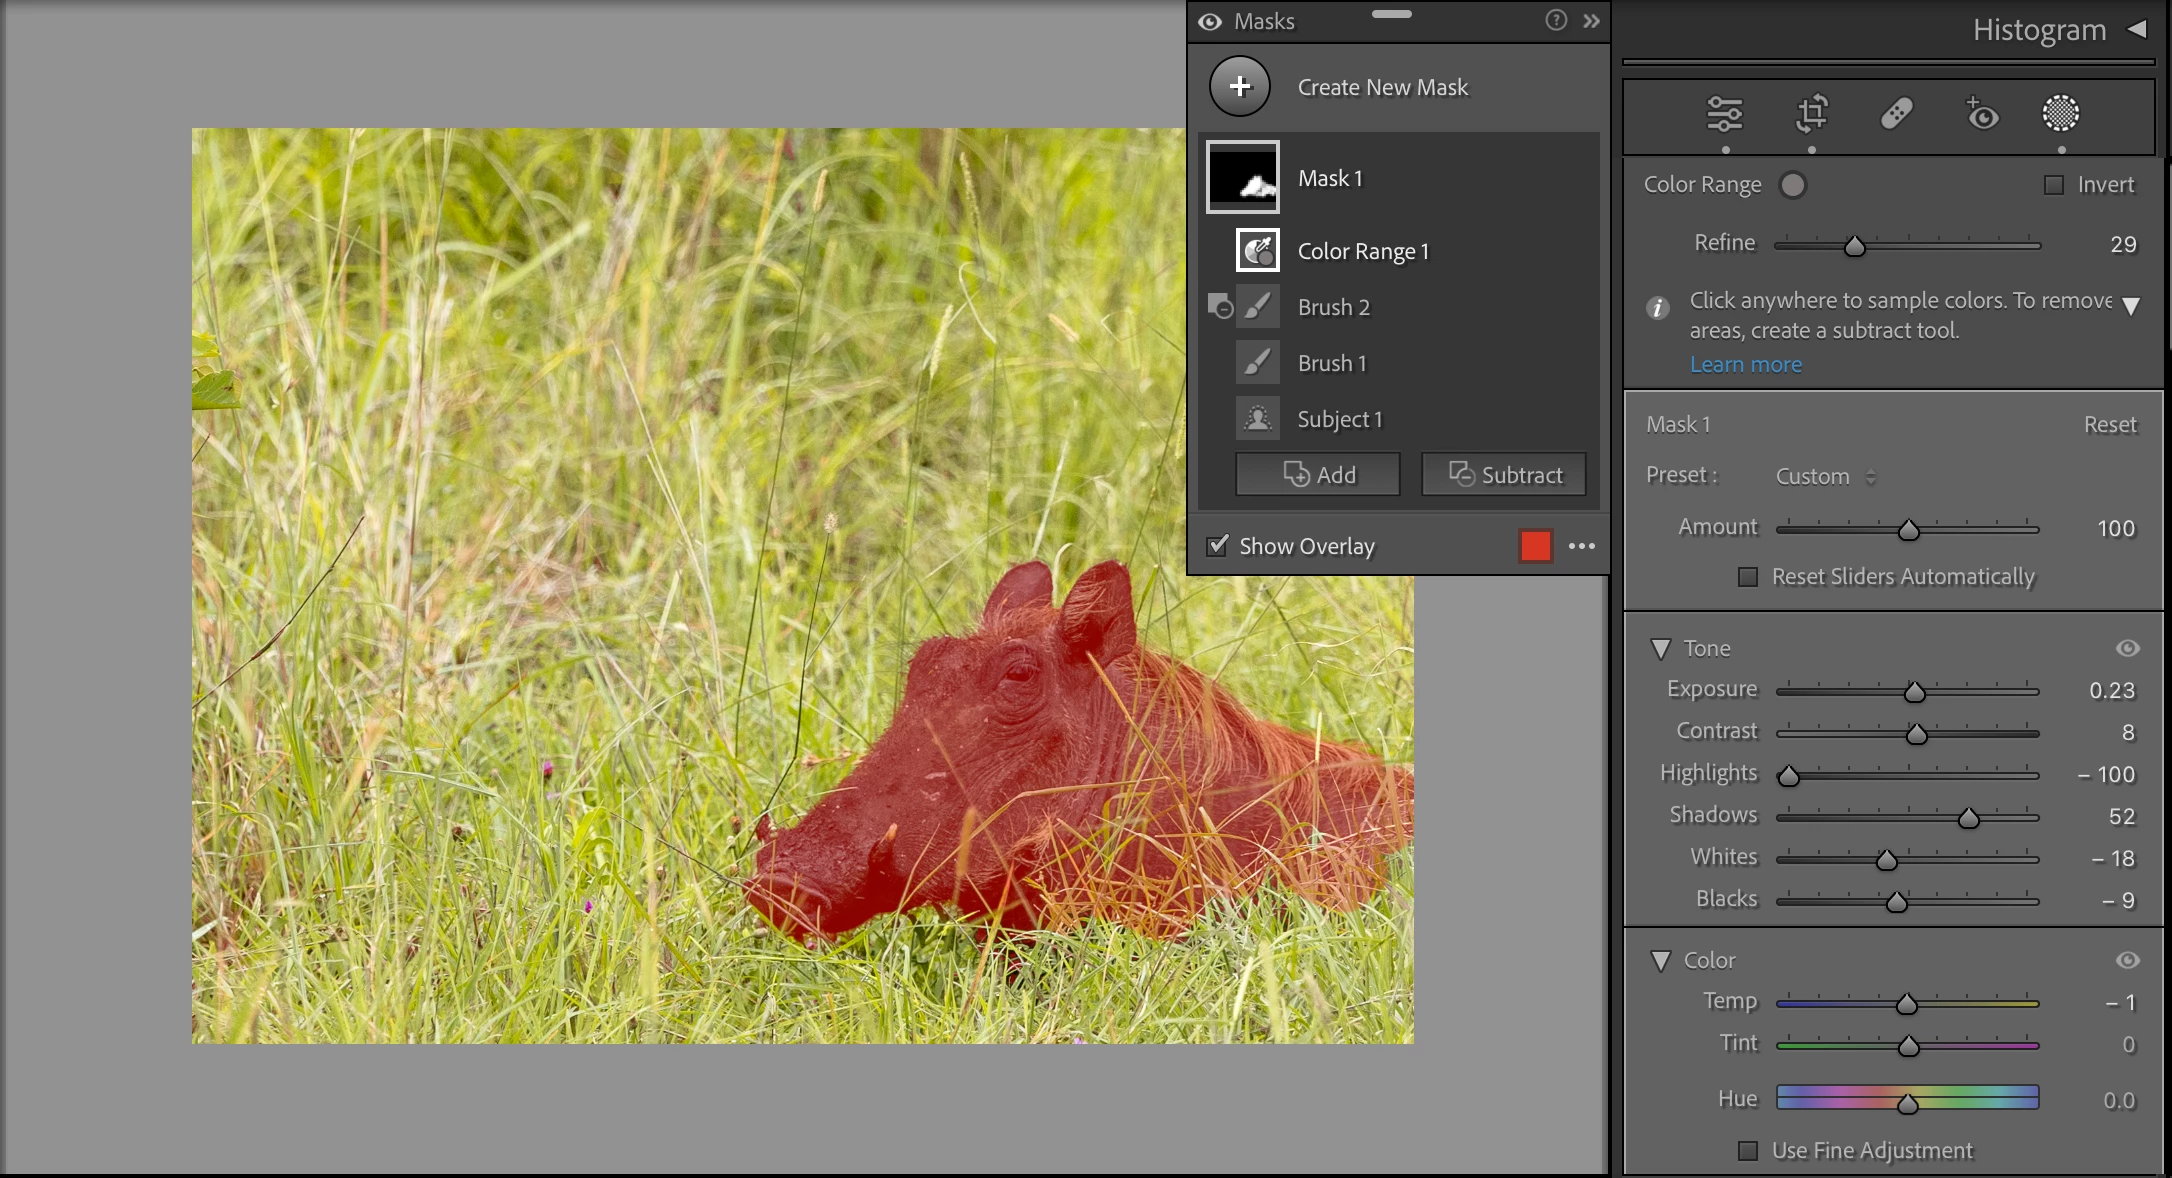Screen dimensions: 2172x1178
Task: Select the Brush 2 mask component
Action: (1333, 307)
